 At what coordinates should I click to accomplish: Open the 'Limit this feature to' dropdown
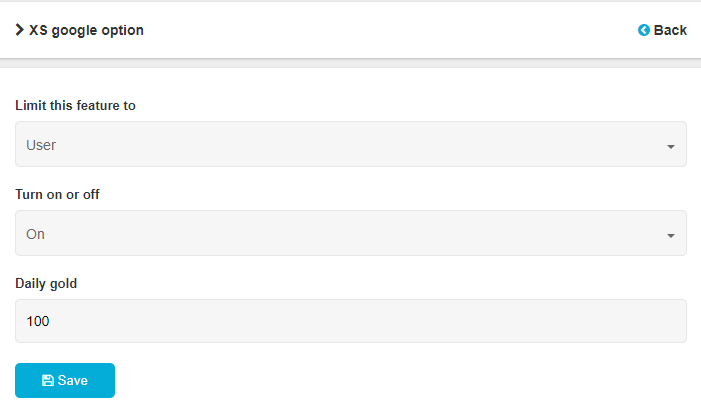(350, 144)
